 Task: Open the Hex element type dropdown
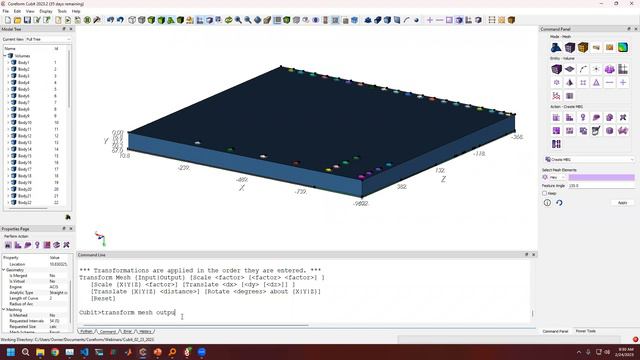tap(557, 177)
